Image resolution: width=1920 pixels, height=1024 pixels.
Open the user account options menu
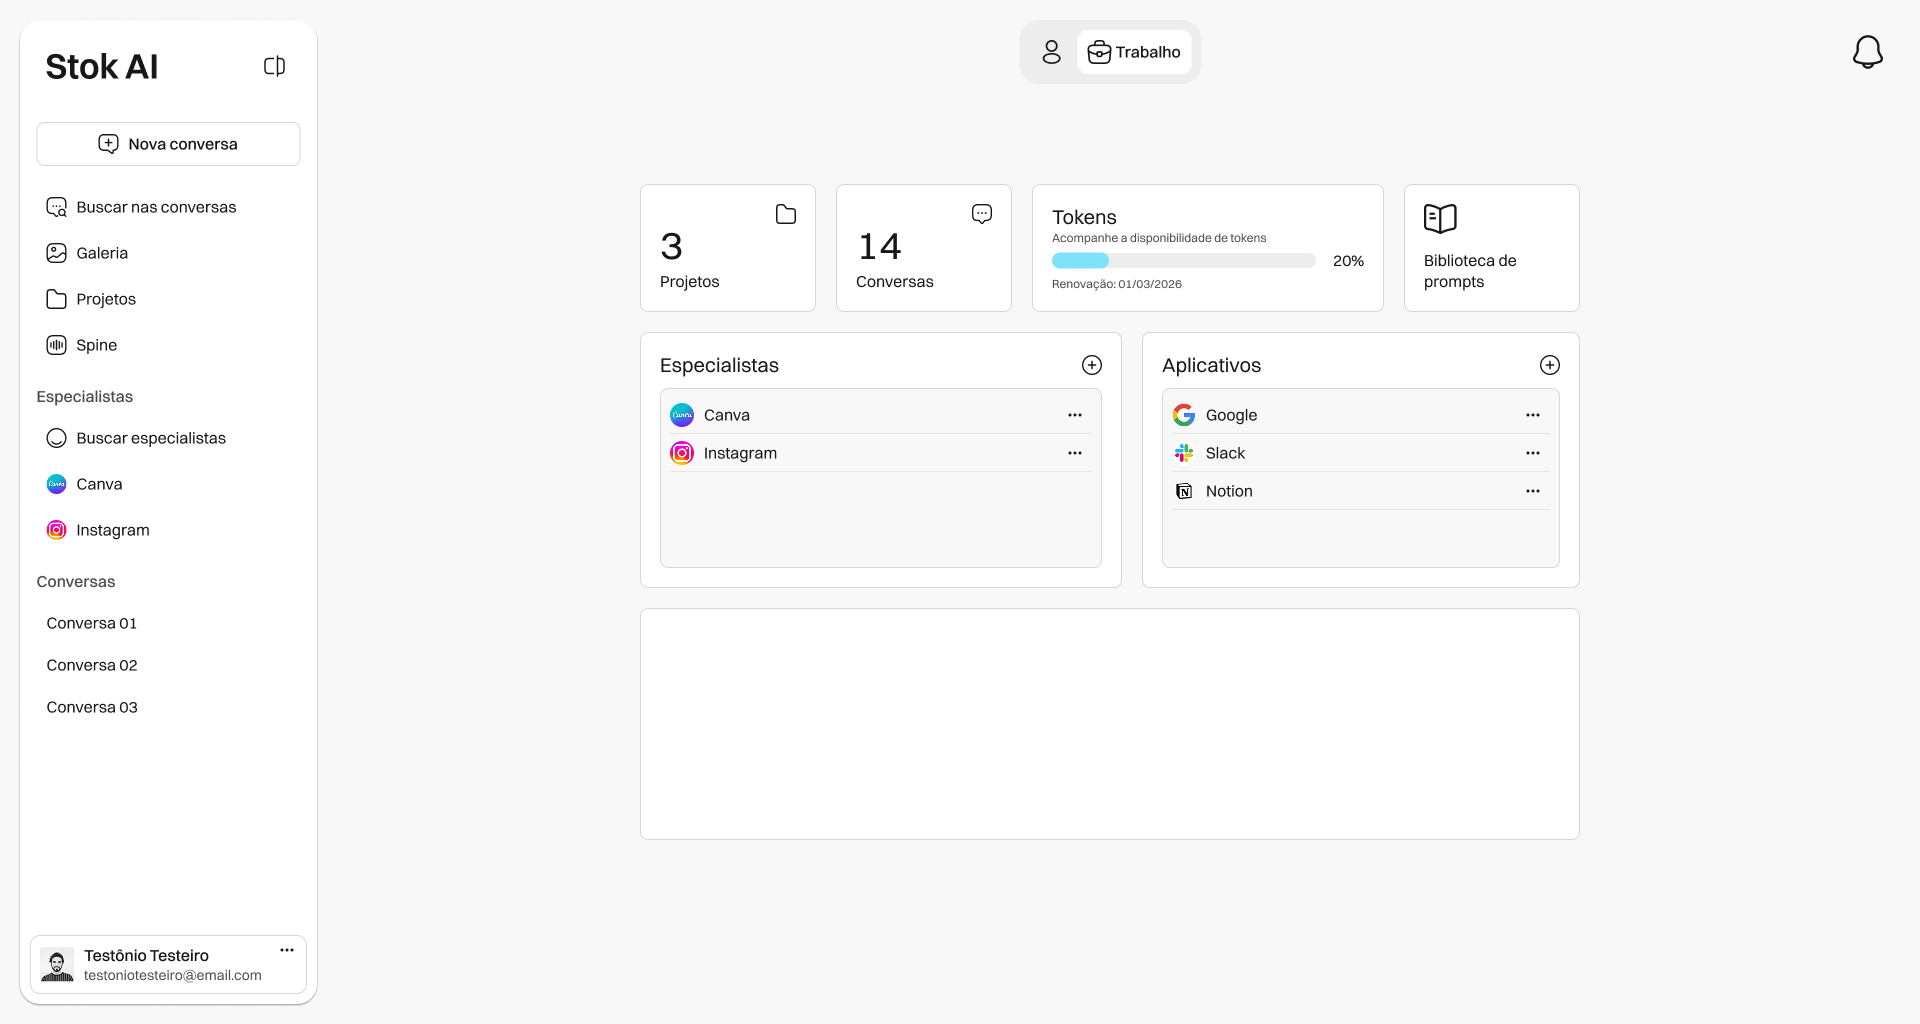pos(287,950)
